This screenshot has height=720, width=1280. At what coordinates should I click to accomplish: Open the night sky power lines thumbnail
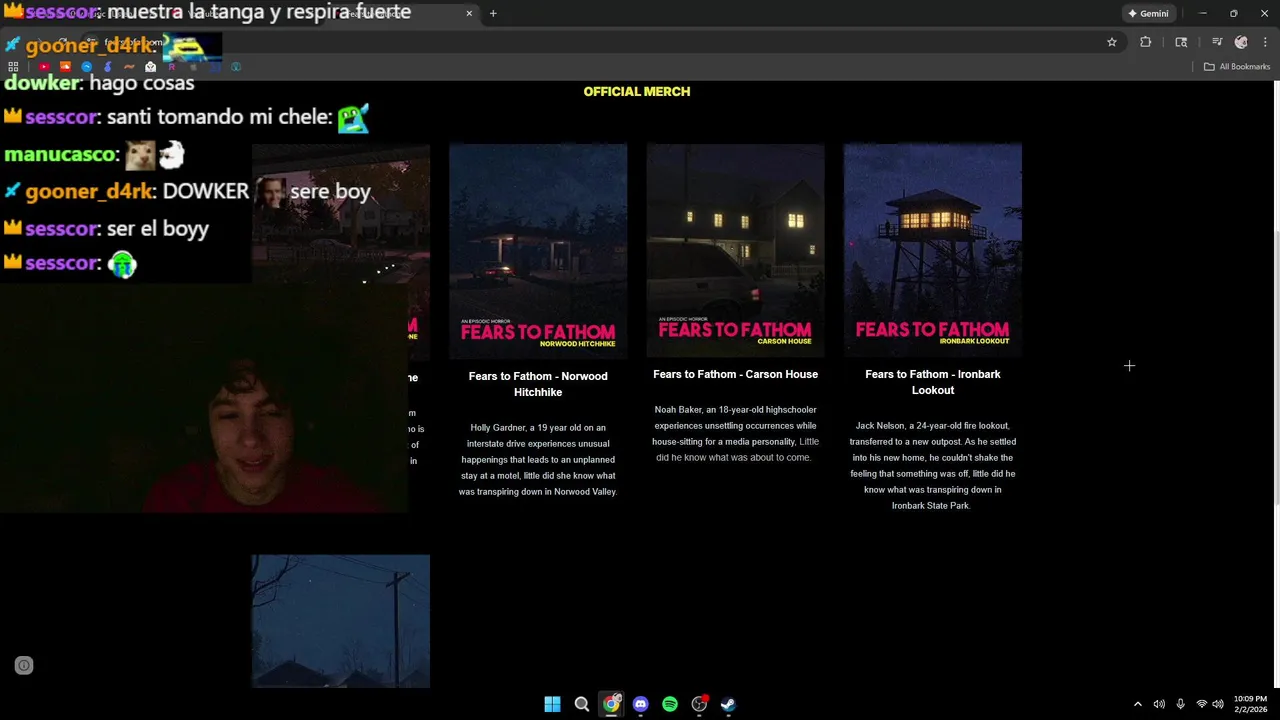[341, 621]
